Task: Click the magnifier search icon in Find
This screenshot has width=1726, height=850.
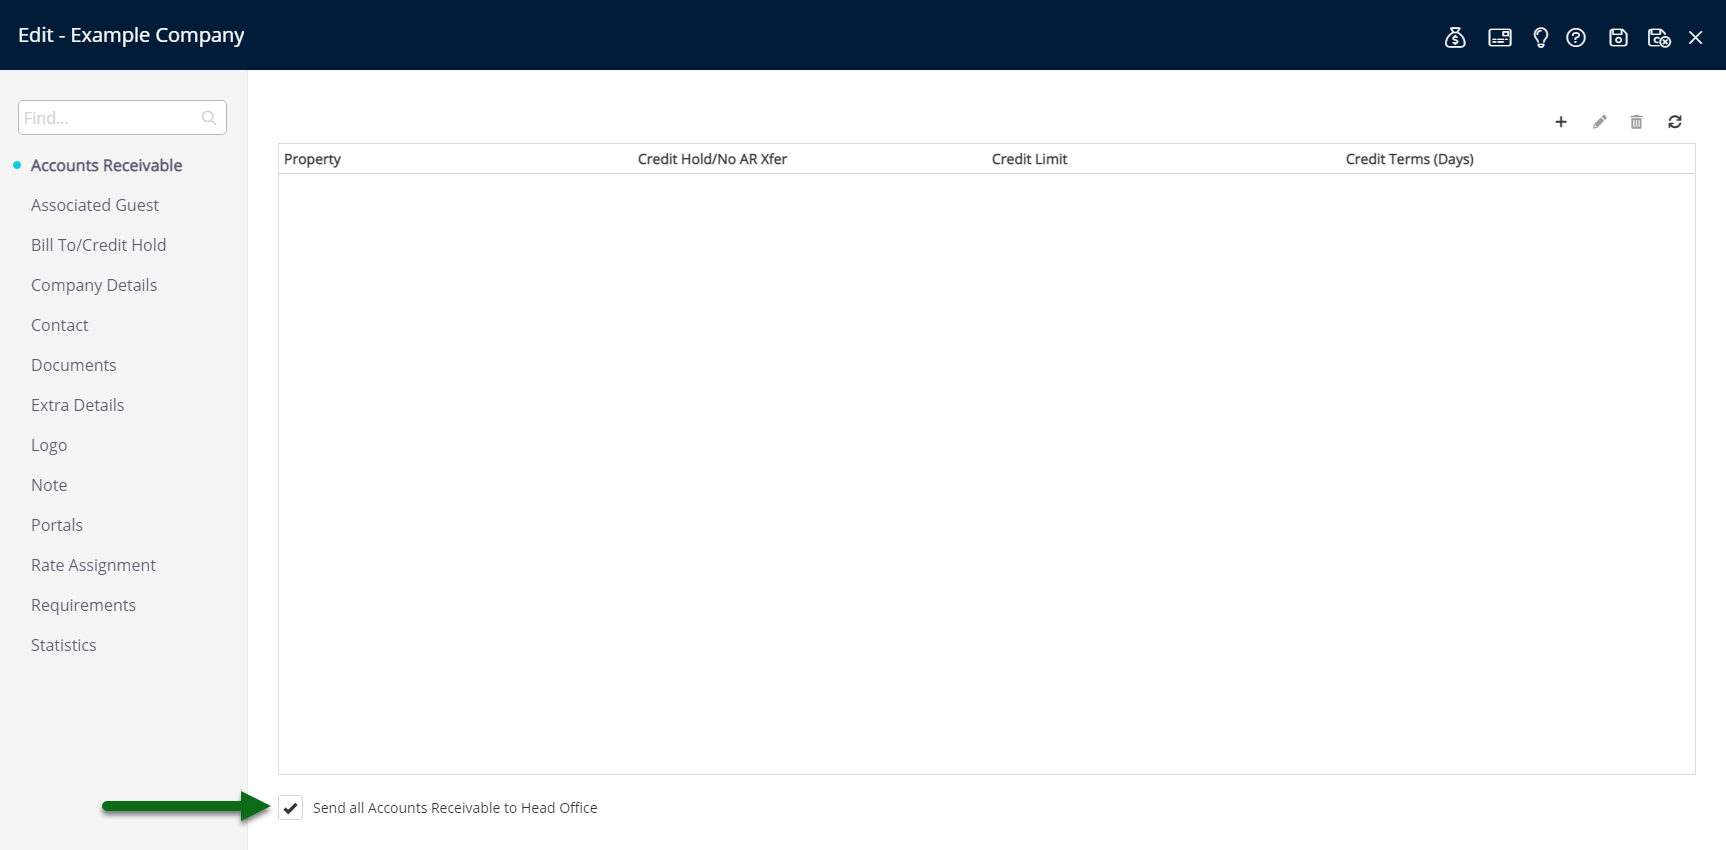Action: coord(208,118)
